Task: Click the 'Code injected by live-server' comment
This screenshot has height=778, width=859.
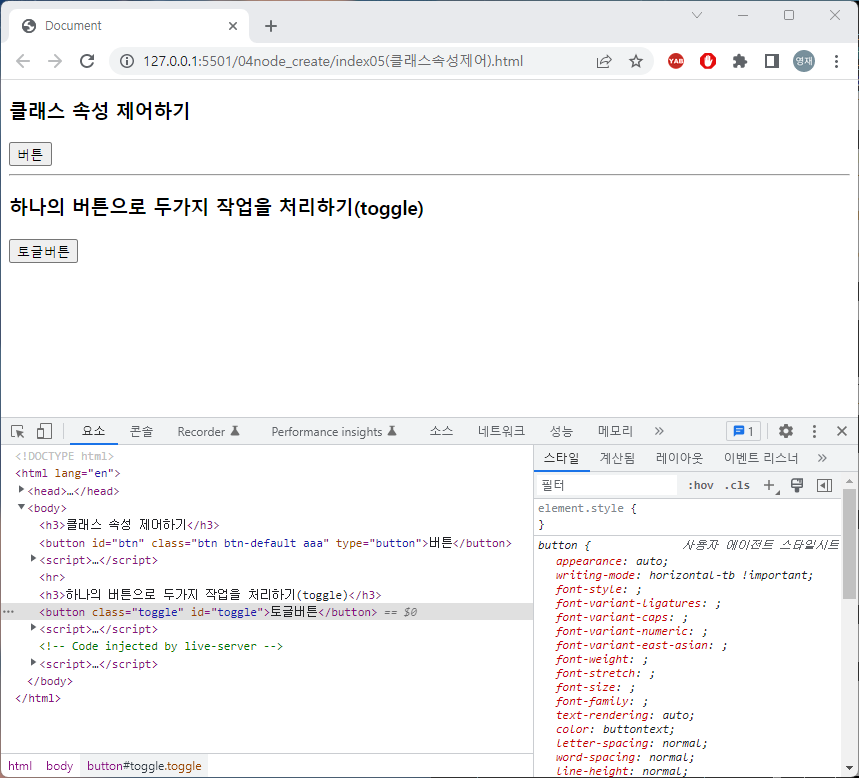Action: (x=161, y=647)
